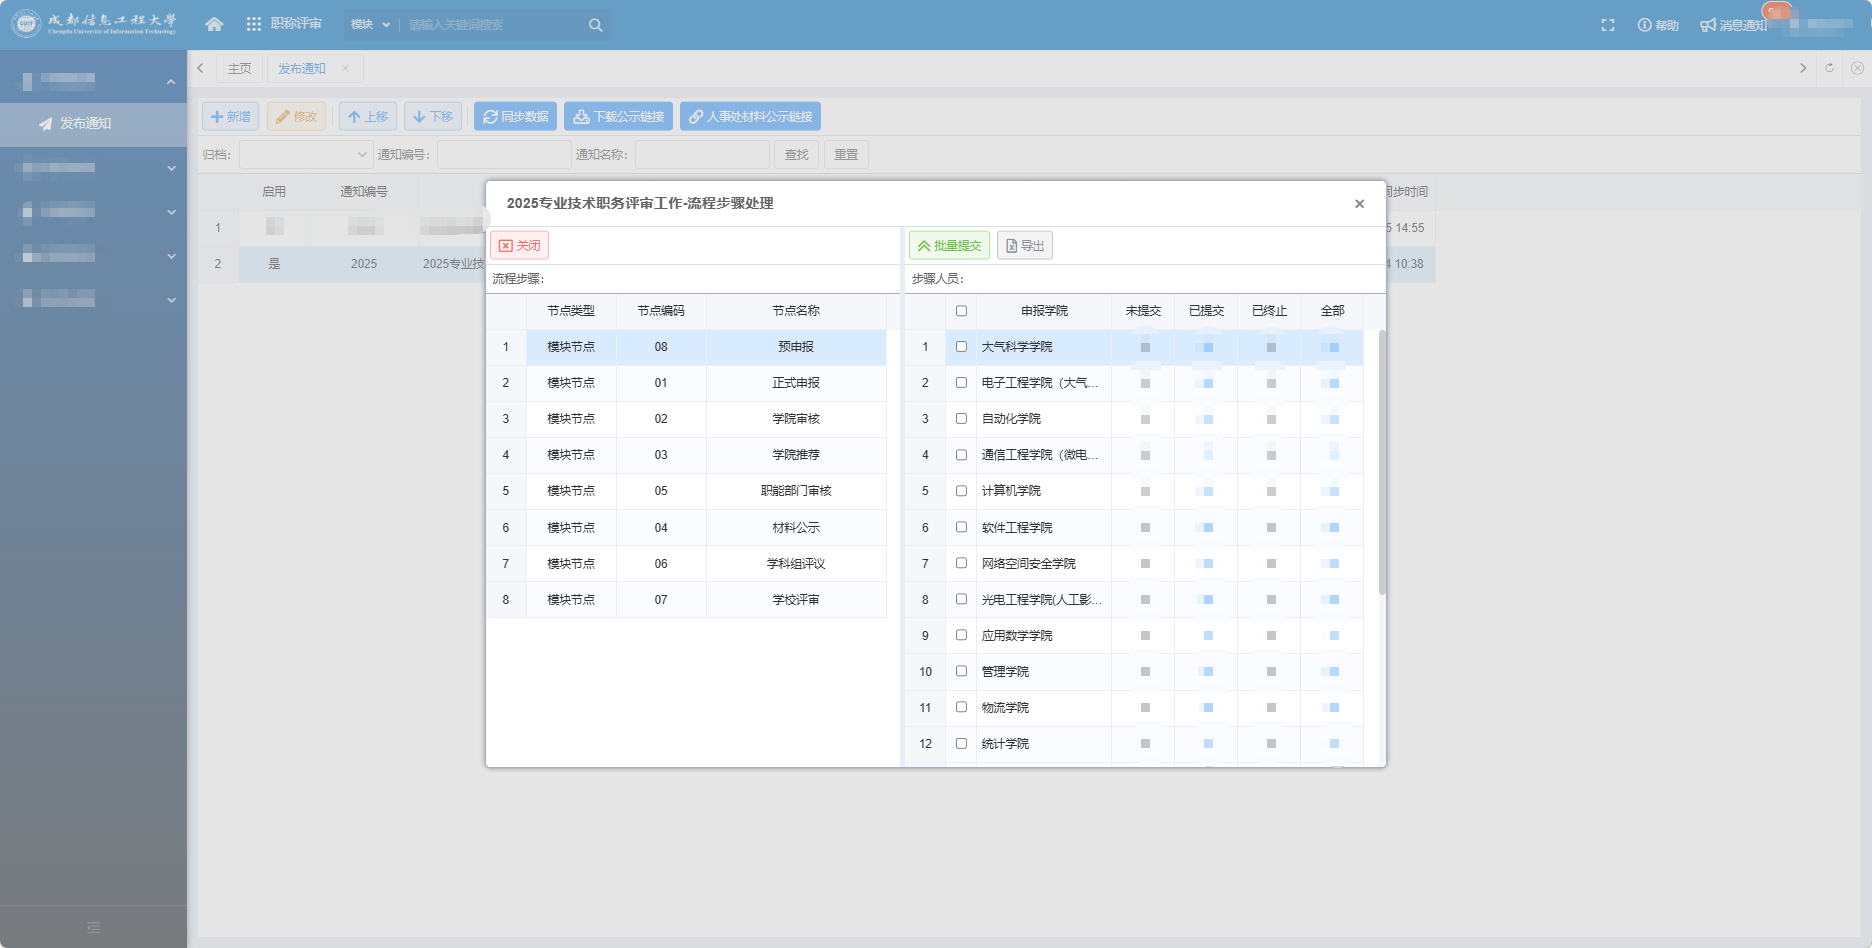Screen dimensions: 1872x948
Task: Click the 批量提交 button
Action: (949, 246)
